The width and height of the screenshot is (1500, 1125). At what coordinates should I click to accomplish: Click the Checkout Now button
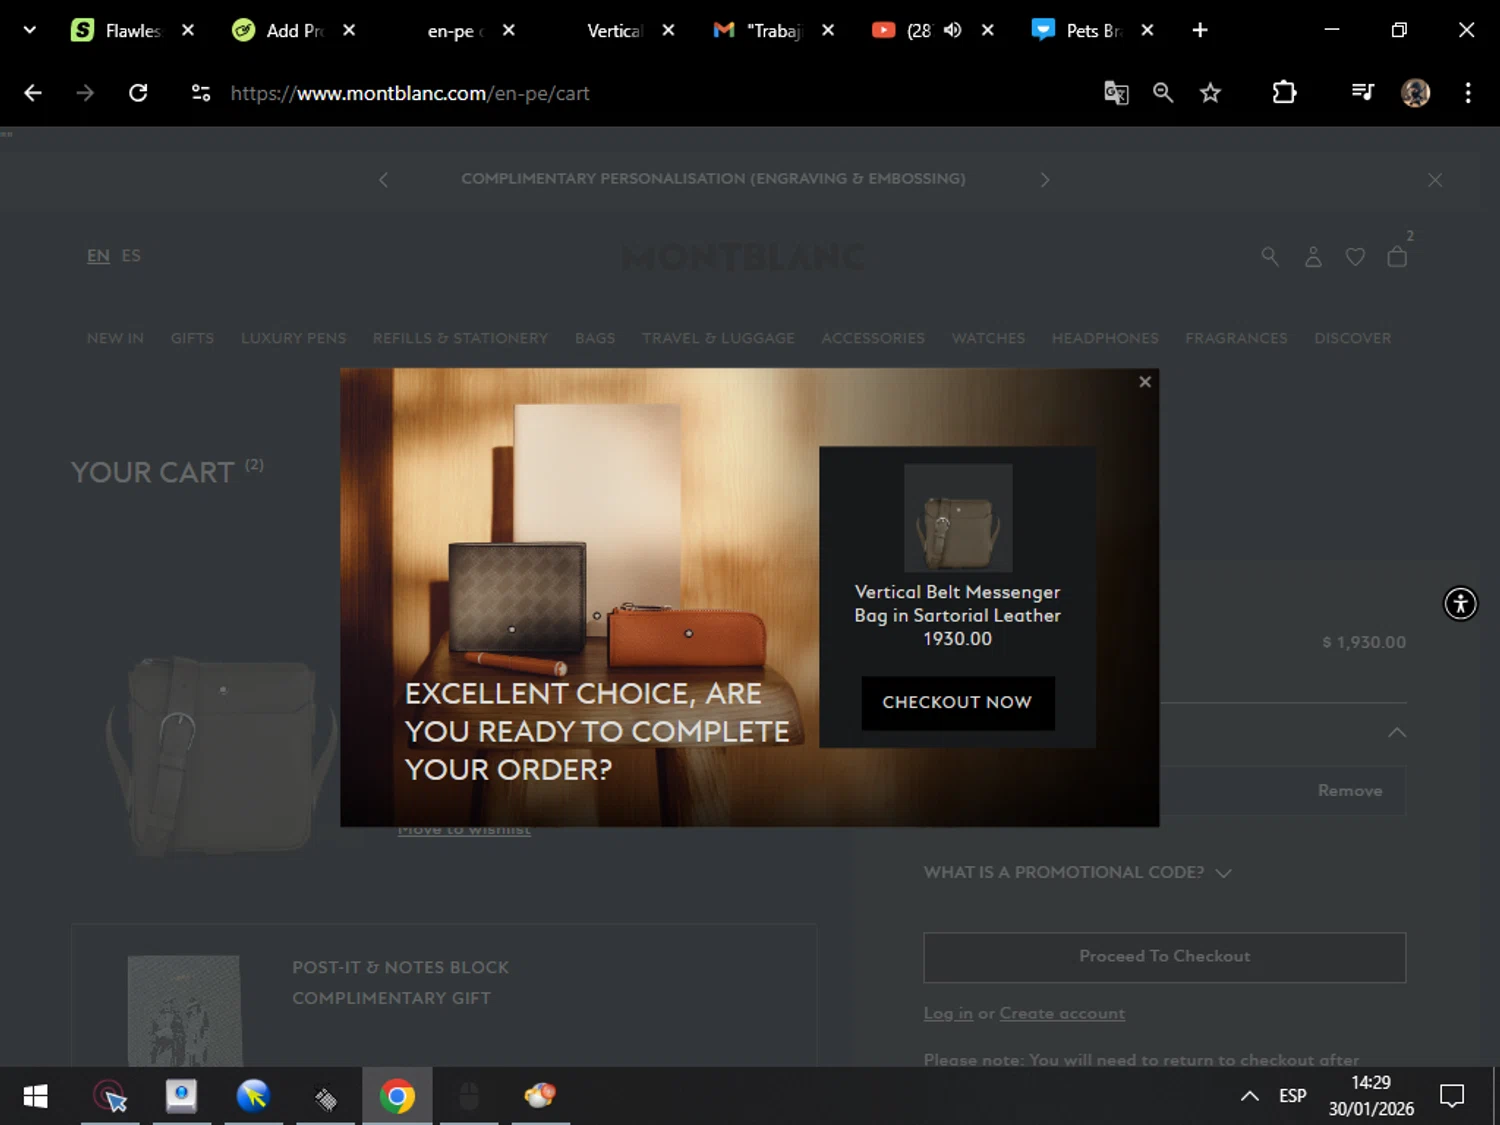957,702
